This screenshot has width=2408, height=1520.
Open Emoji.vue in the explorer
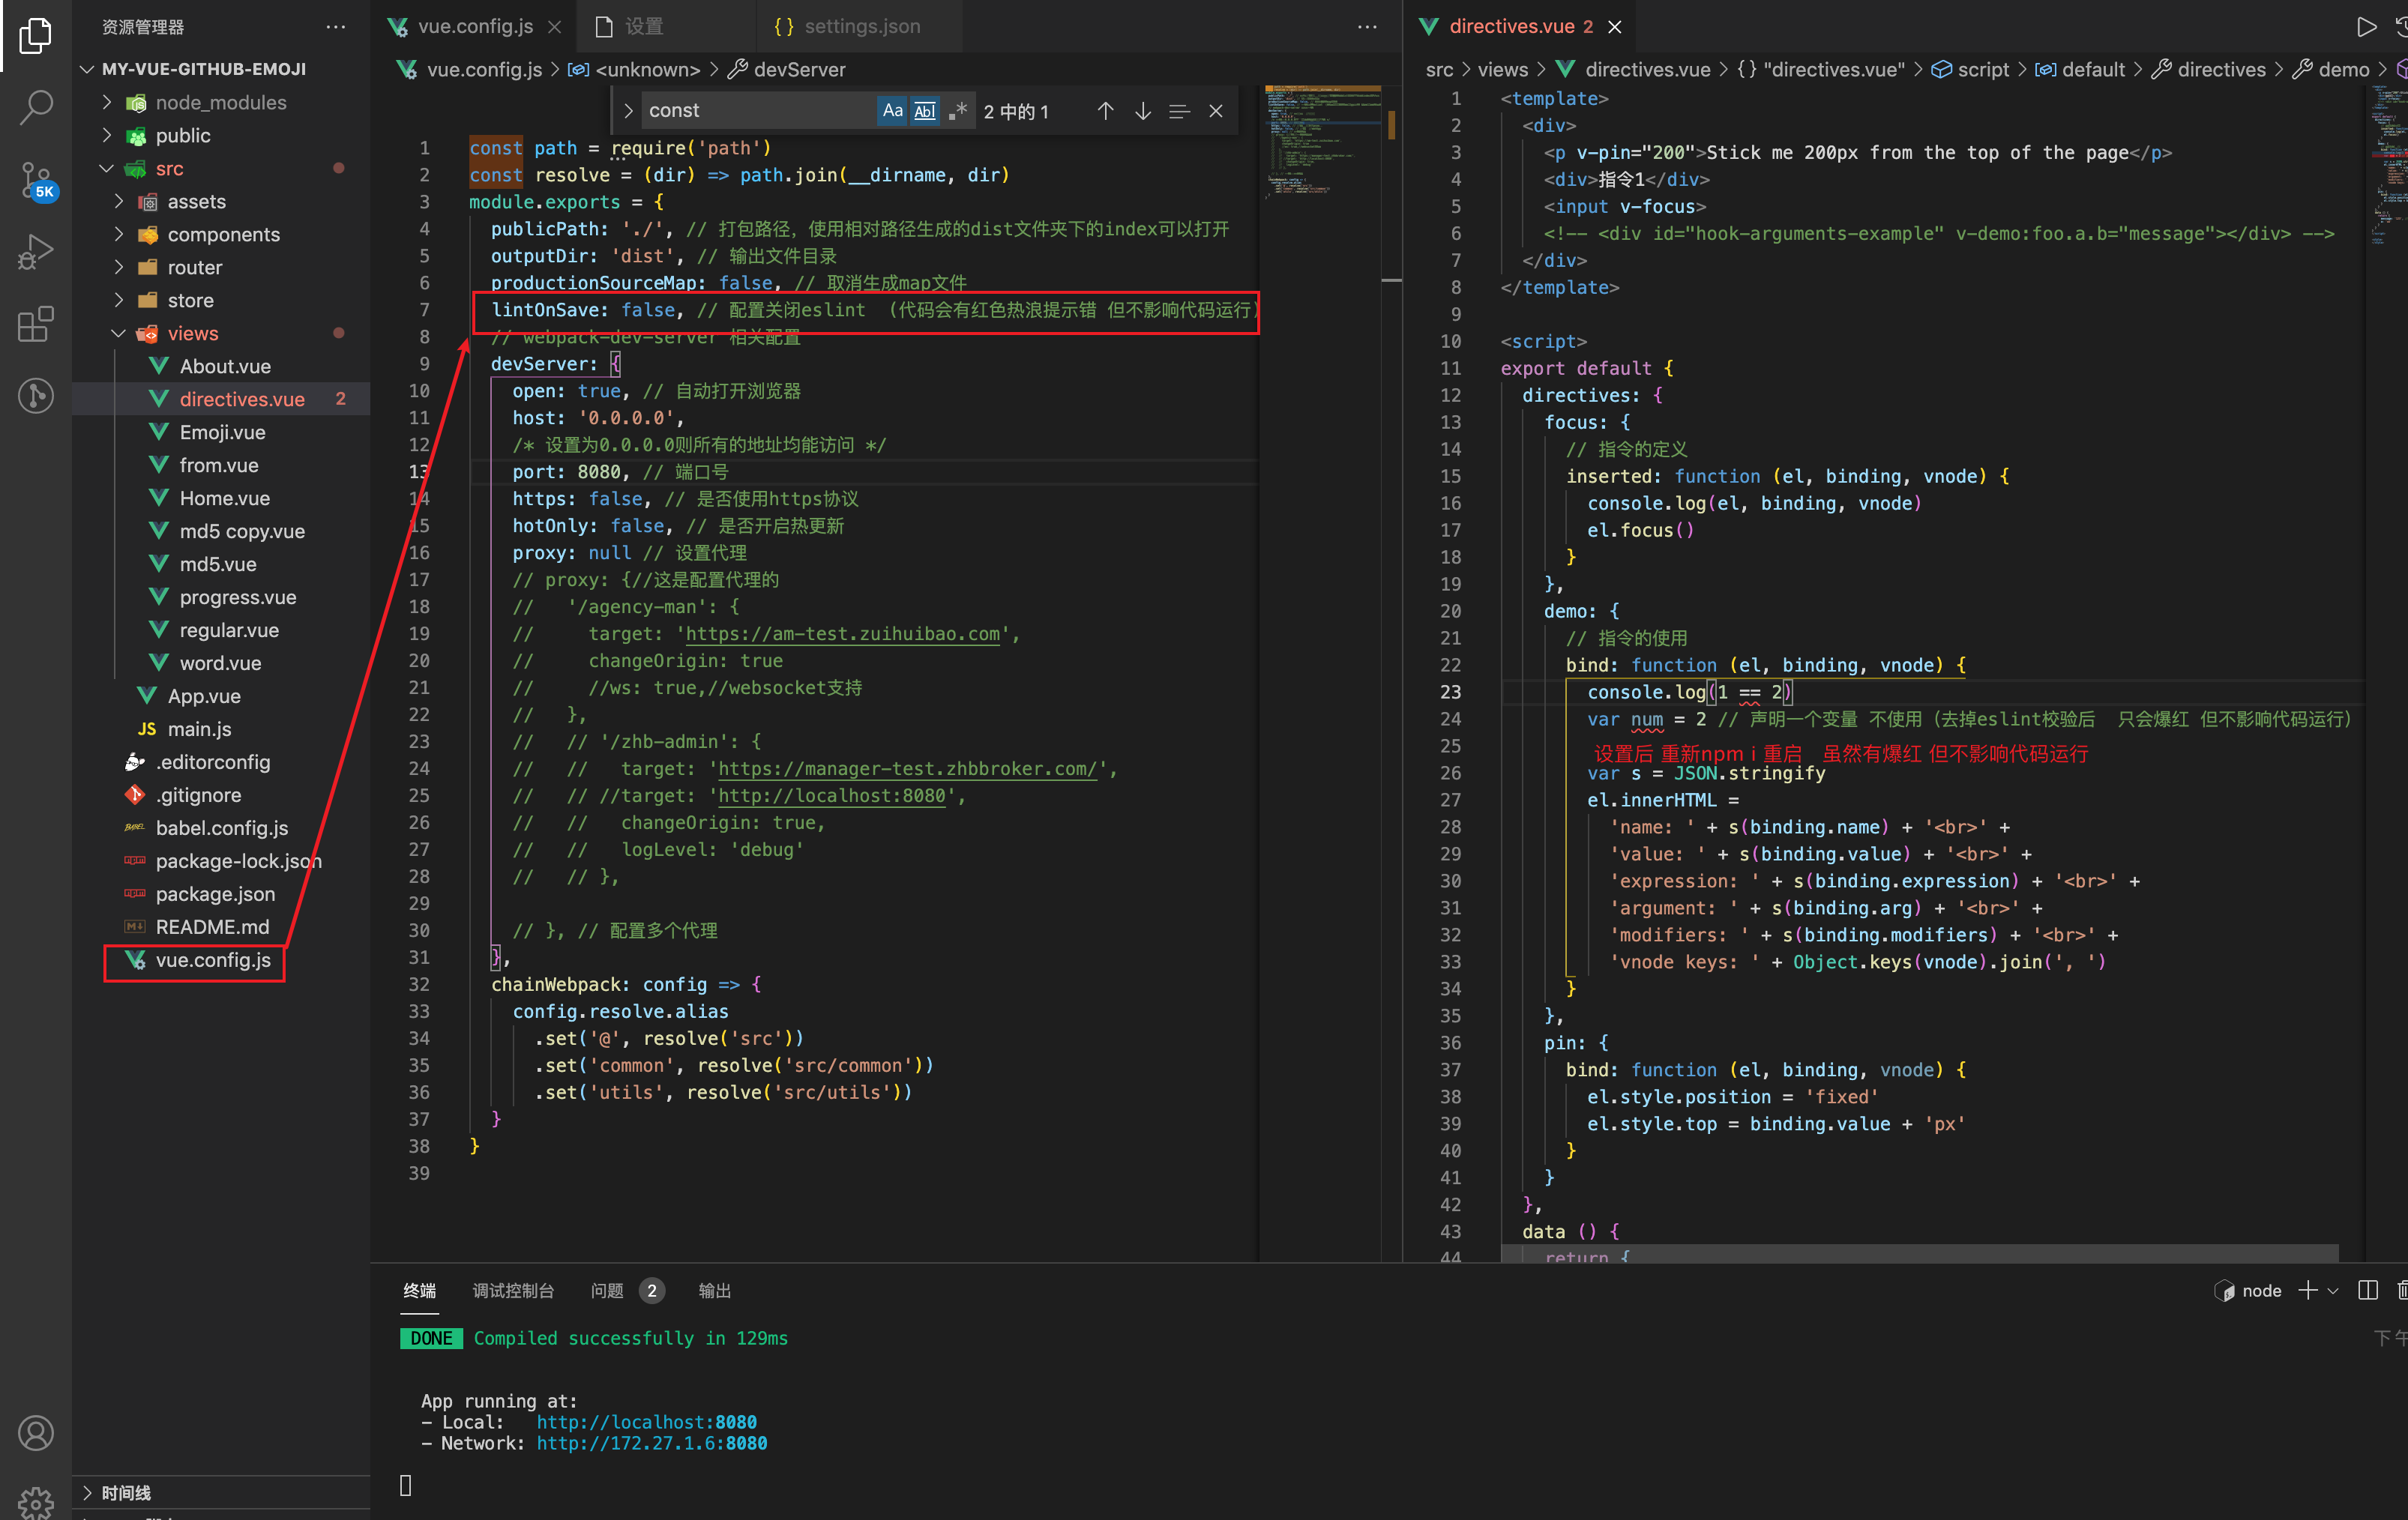(222, 432)
